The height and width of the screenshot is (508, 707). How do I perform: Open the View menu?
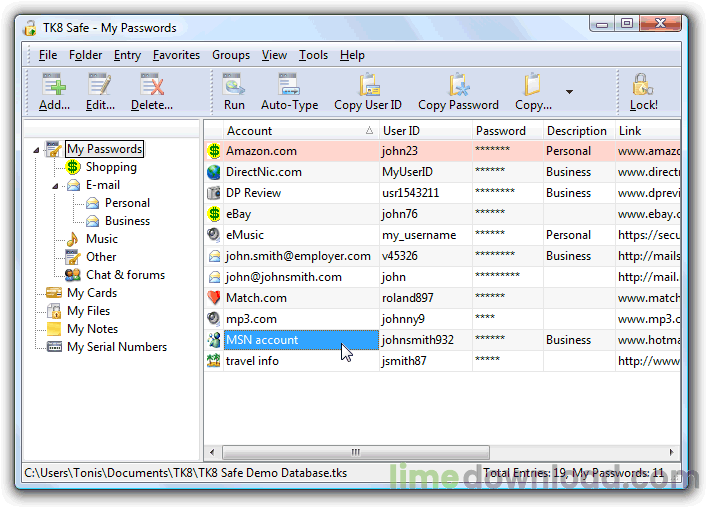(274, 55)
